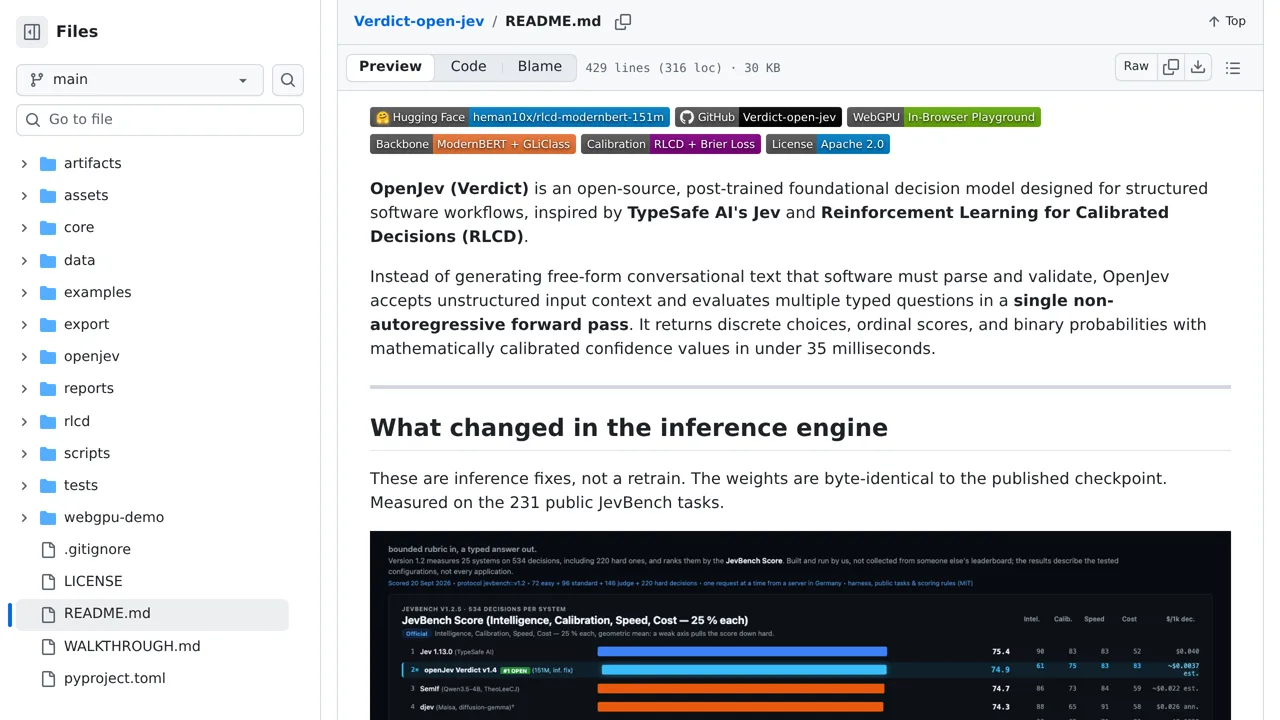This screenshot has width=1280, height=720.
Task: Expand the examples folder chevron
Action: point(24,292)
